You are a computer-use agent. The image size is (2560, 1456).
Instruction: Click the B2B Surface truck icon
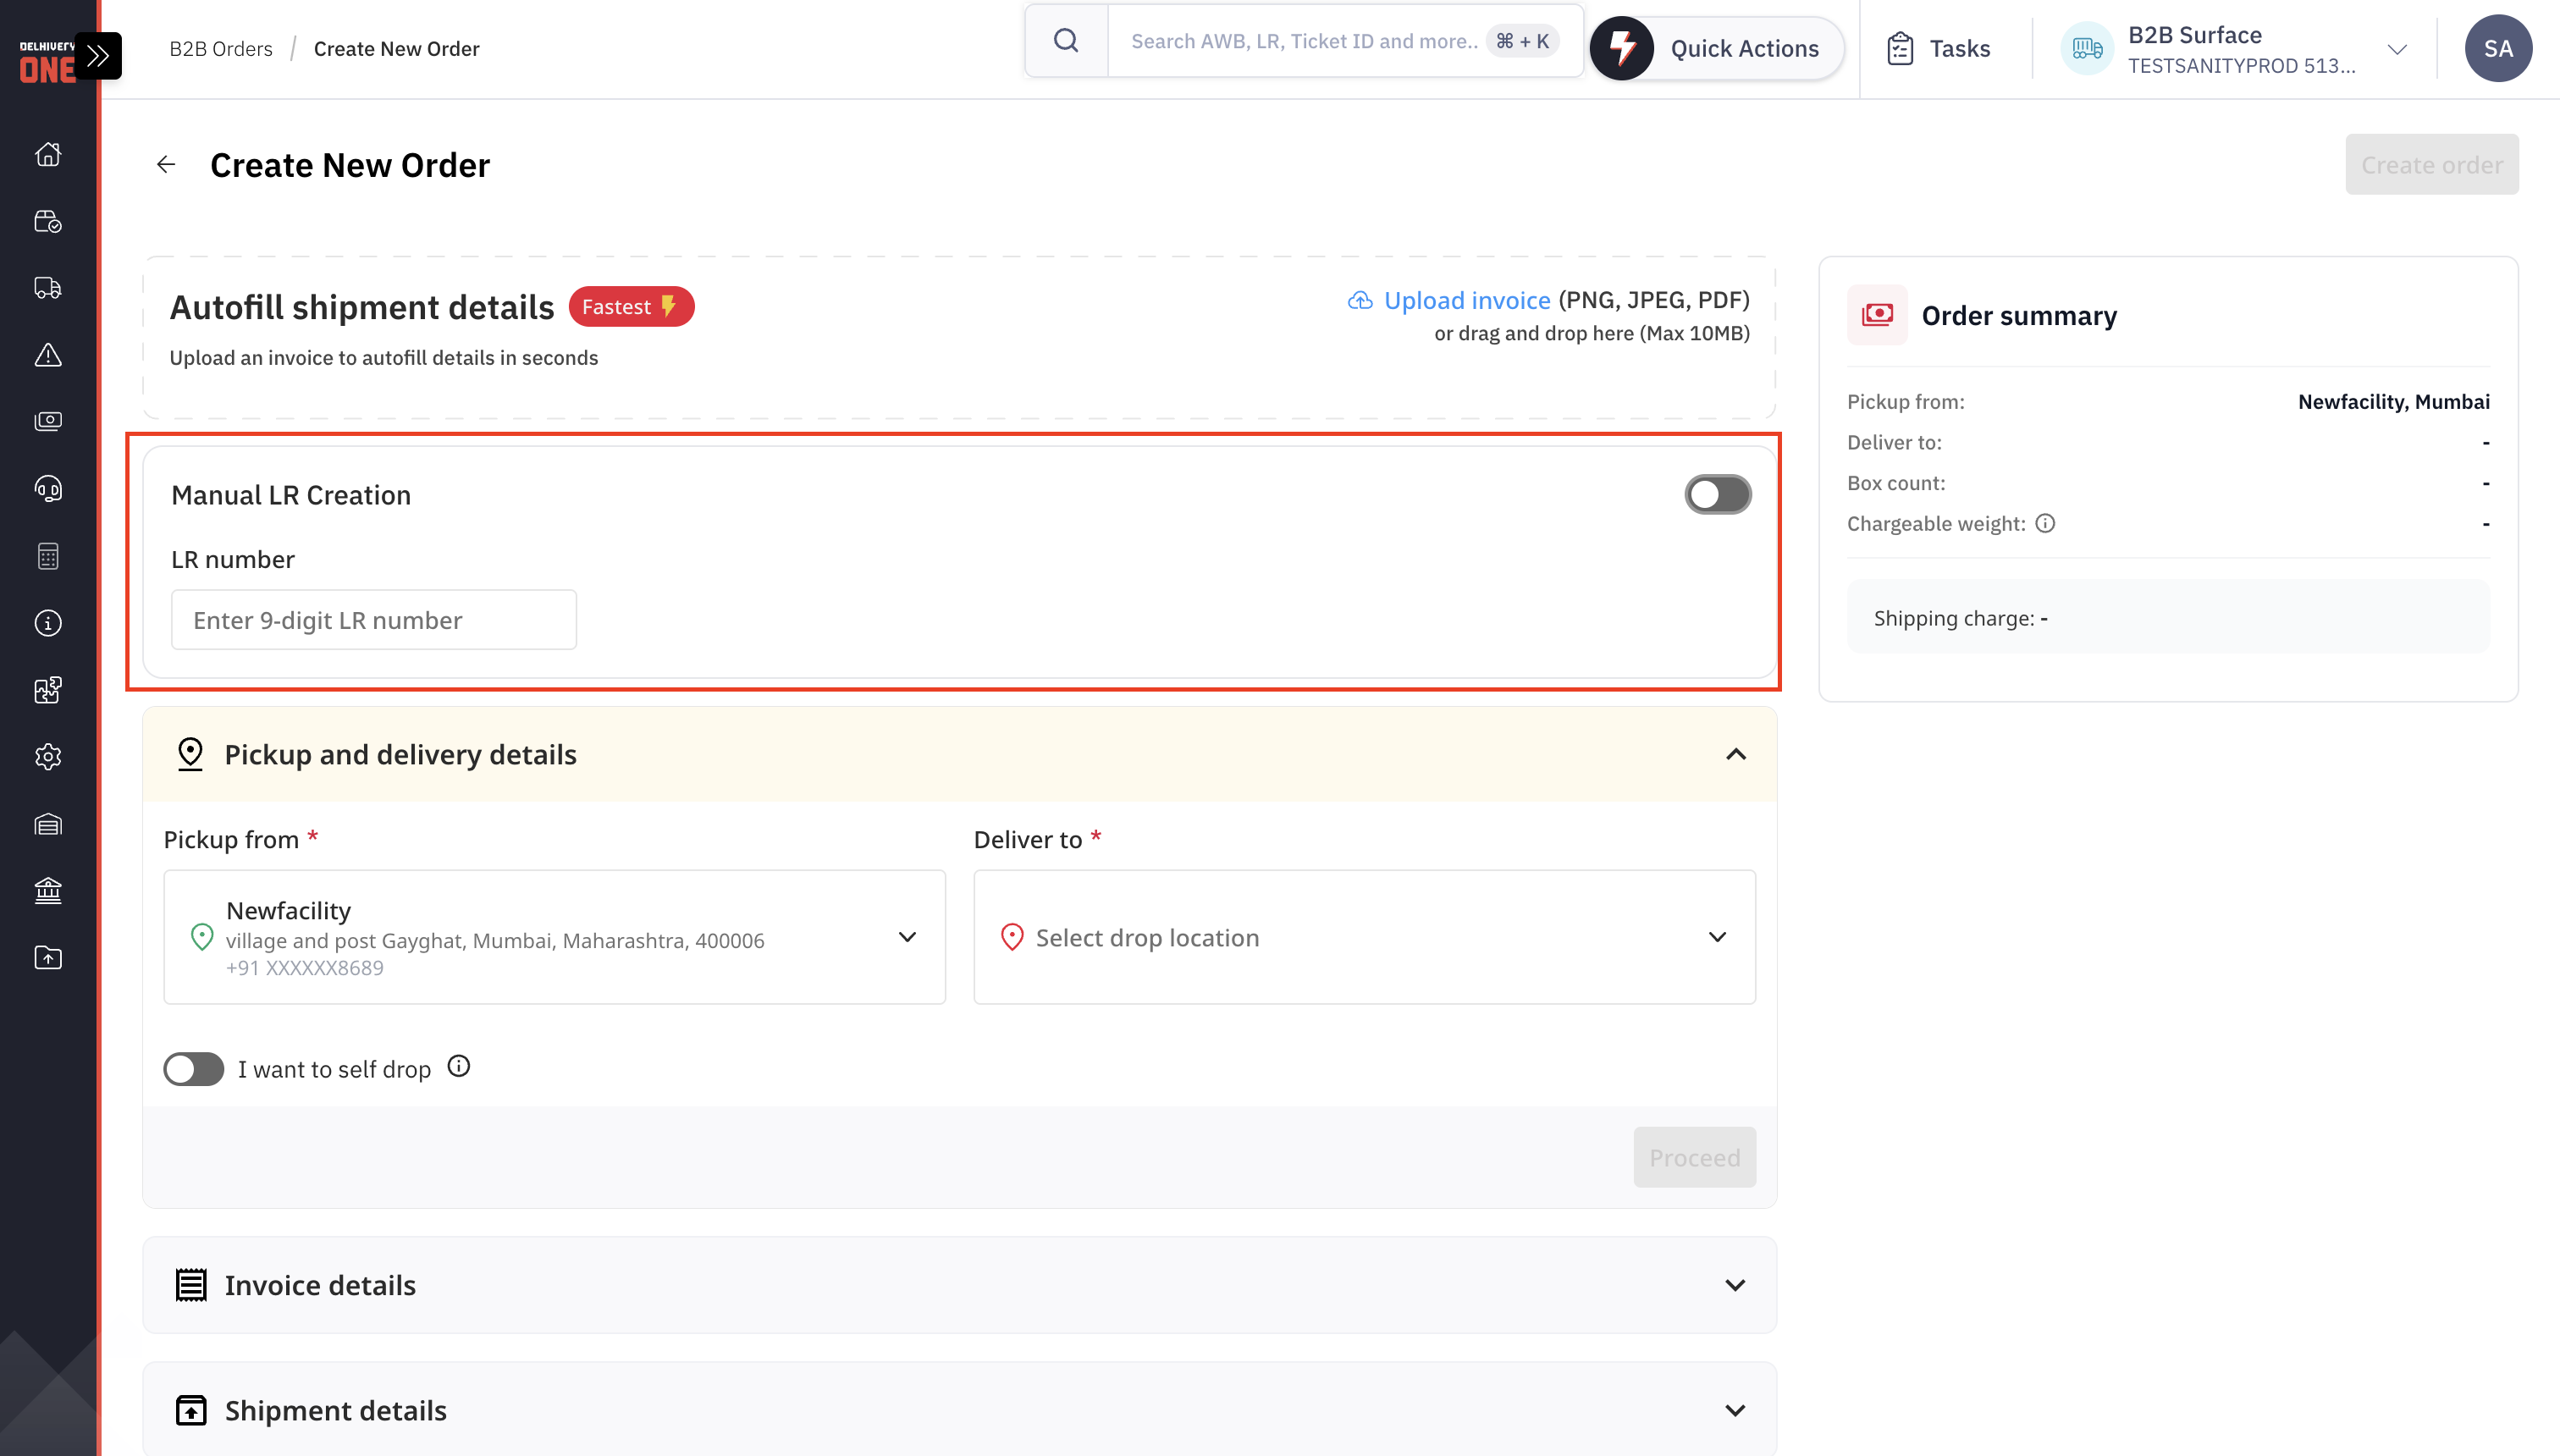[2087, 48]
